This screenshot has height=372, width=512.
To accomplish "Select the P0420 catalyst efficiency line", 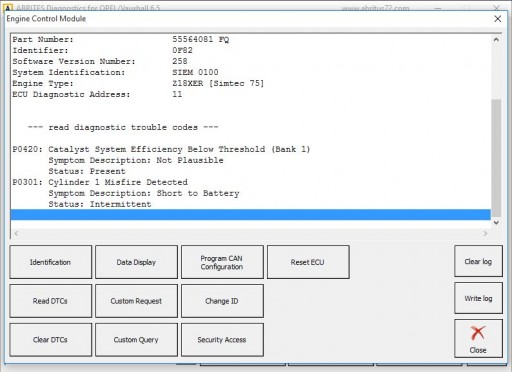I will coord(161,149).
